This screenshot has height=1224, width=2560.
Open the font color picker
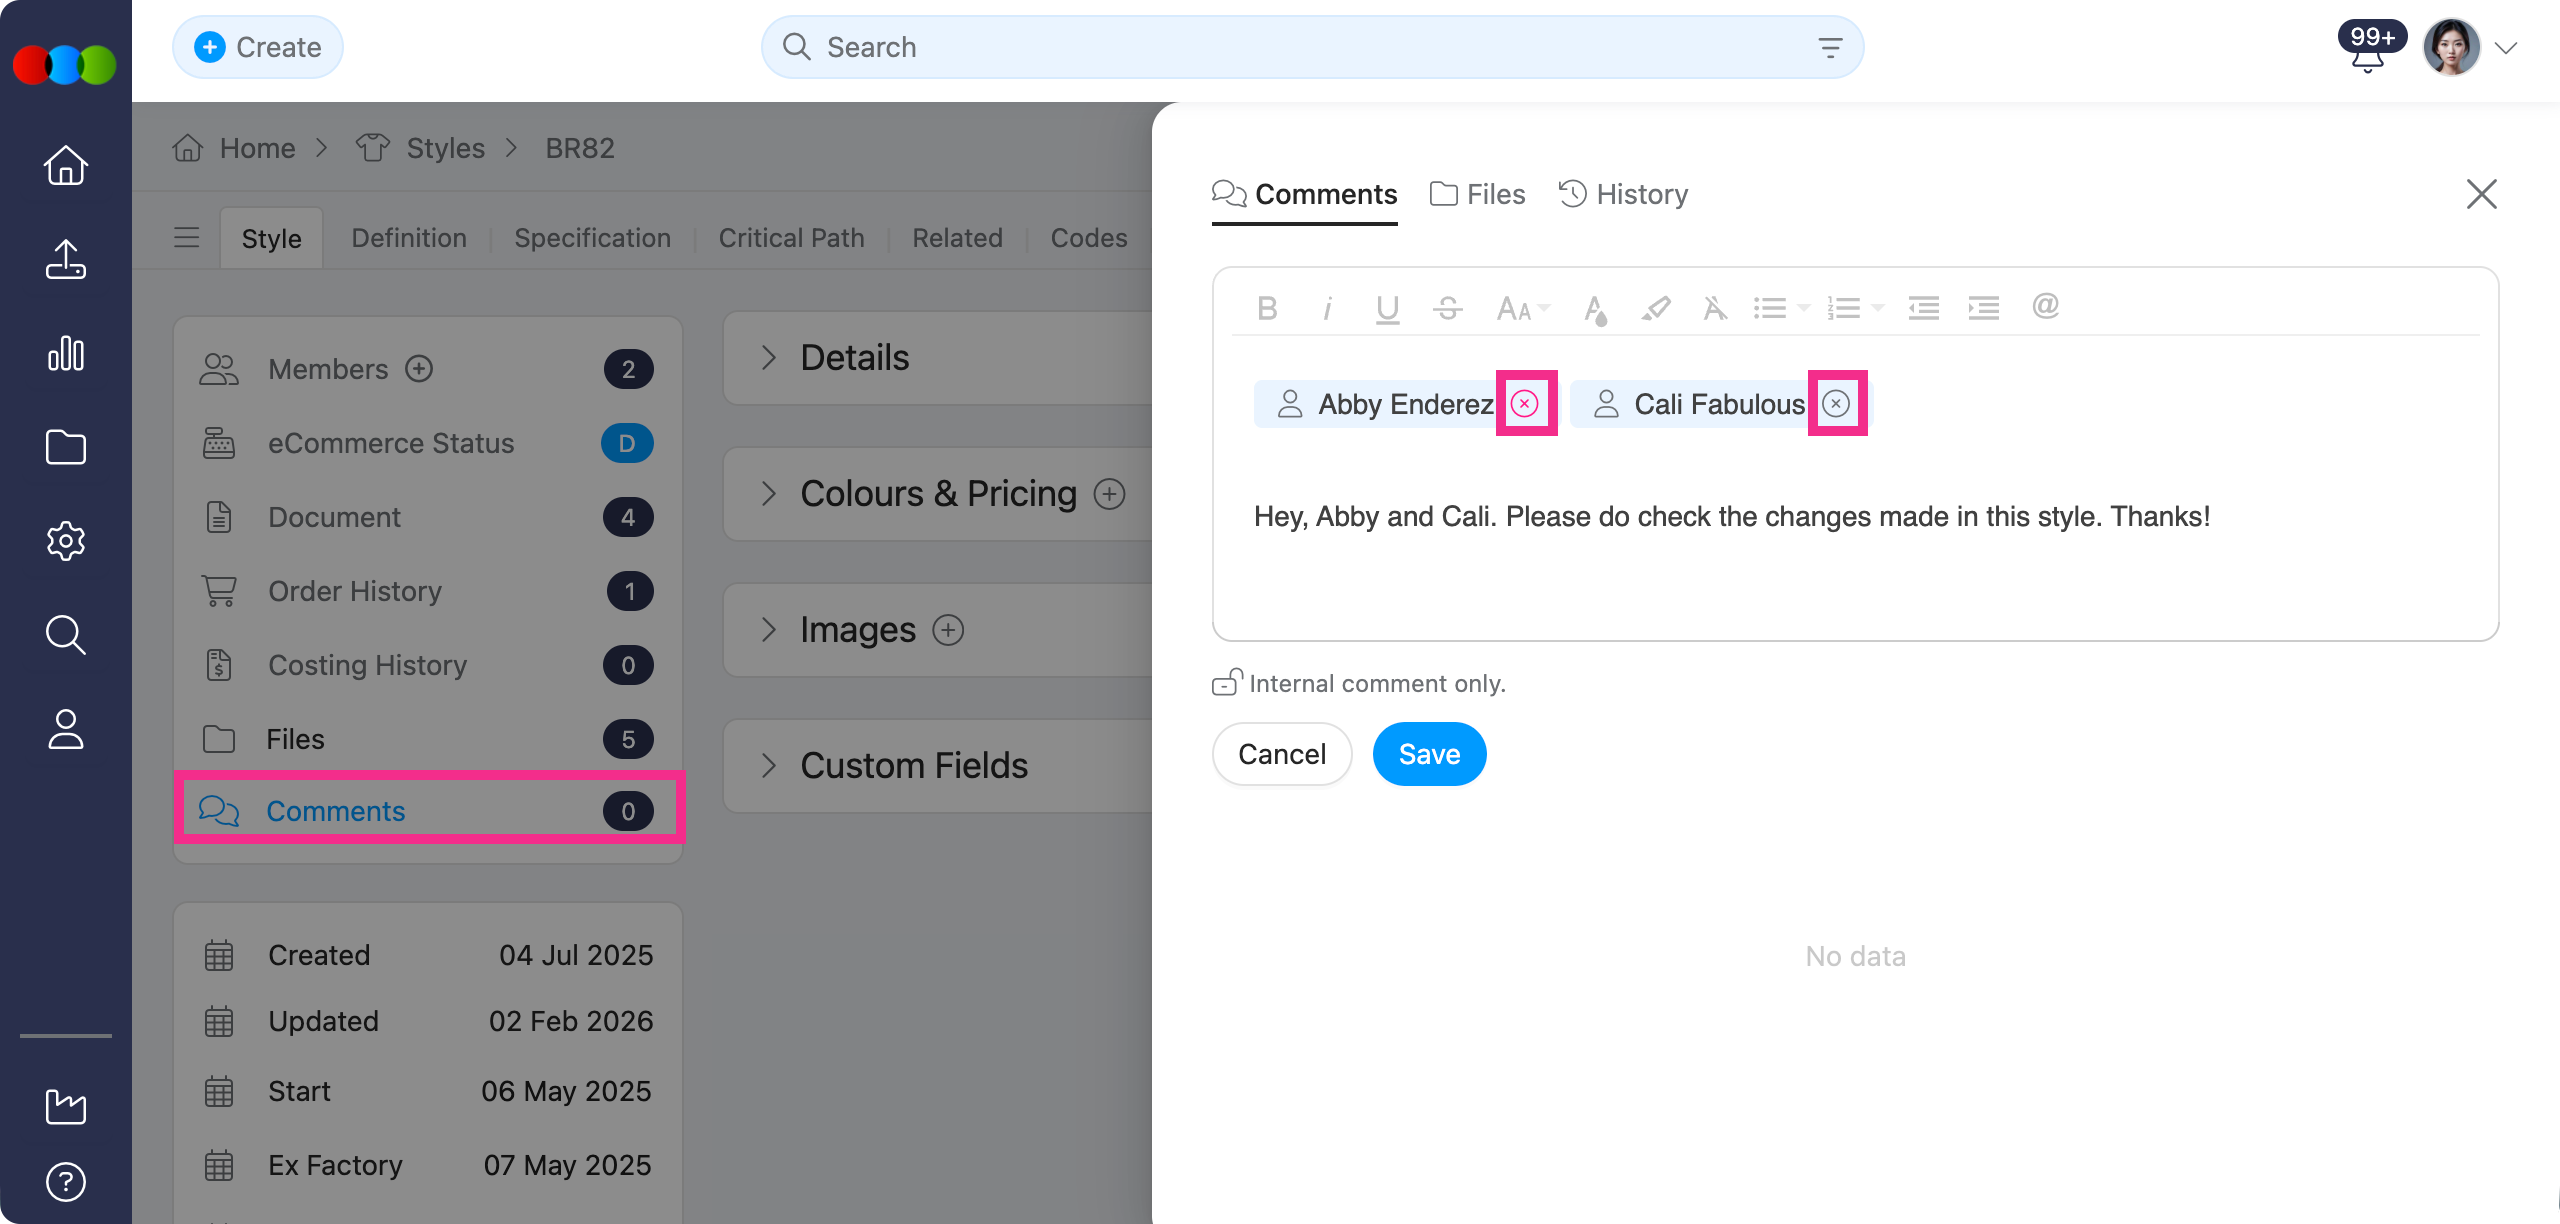click(1595, 308)
